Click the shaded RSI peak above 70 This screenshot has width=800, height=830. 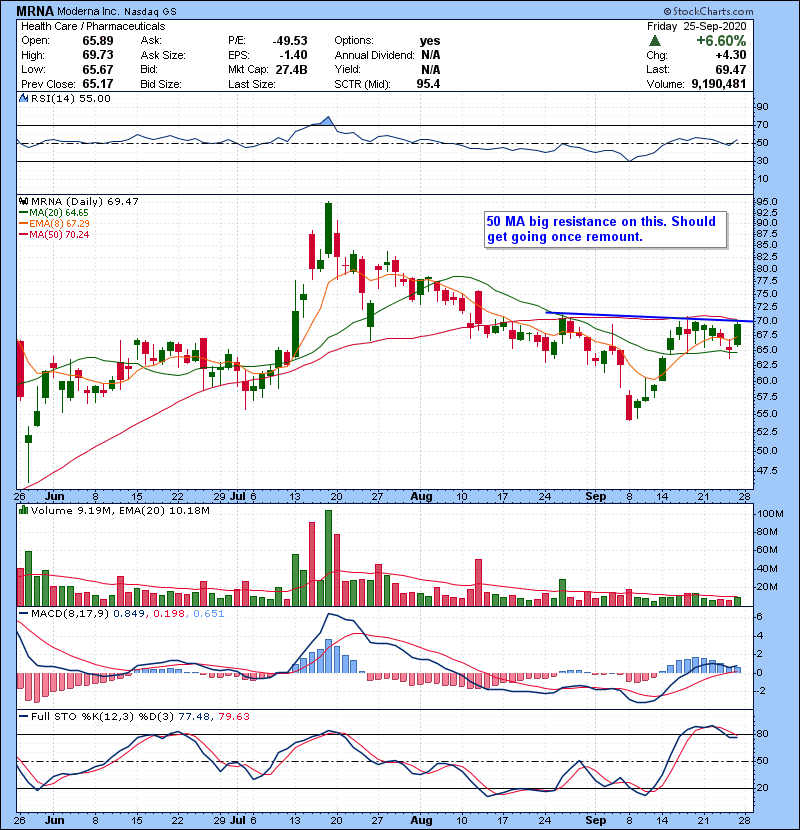click(327, 121)
